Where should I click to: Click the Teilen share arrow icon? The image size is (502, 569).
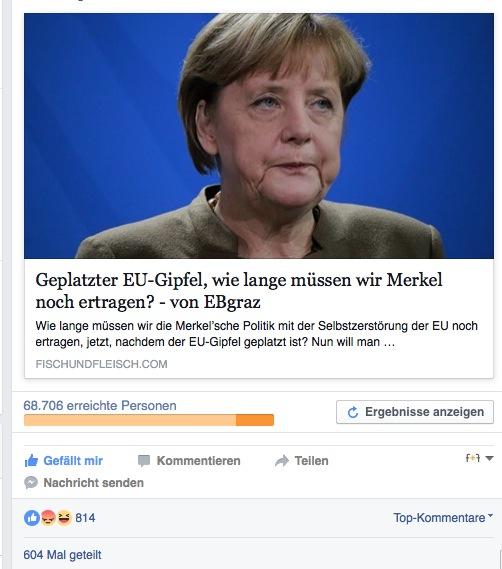282,461
